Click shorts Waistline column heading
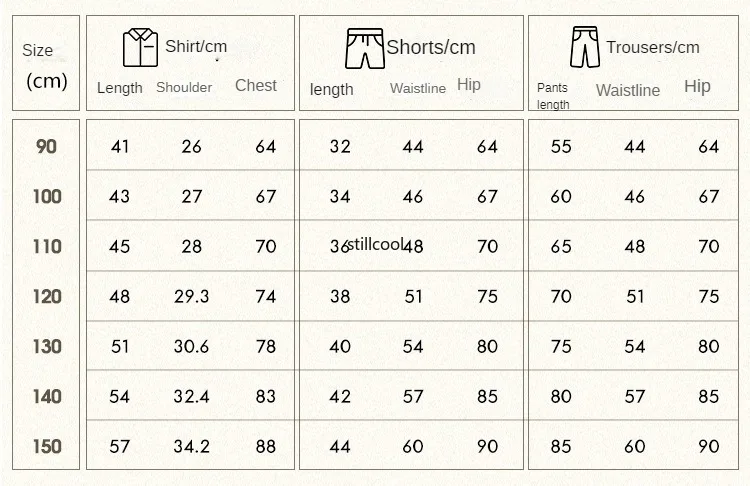Viewport: 750px width, 486px height. (418, 88)
